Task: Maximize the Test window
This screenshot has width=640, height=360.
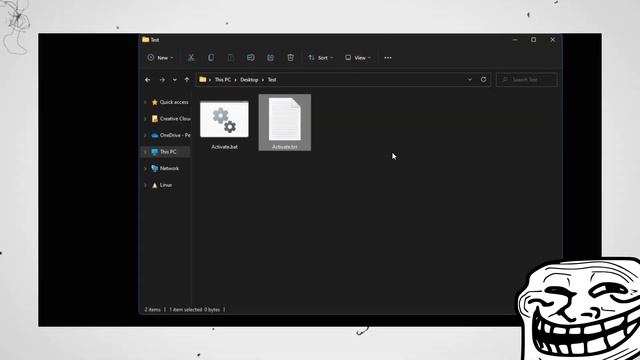Action: (x=533, y=40)
